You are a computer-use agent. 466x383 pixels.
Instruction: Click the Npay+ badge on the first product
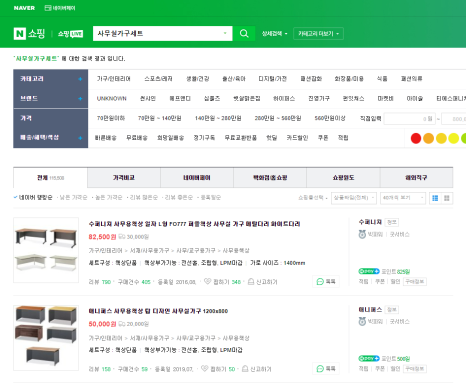coord(369,271)
